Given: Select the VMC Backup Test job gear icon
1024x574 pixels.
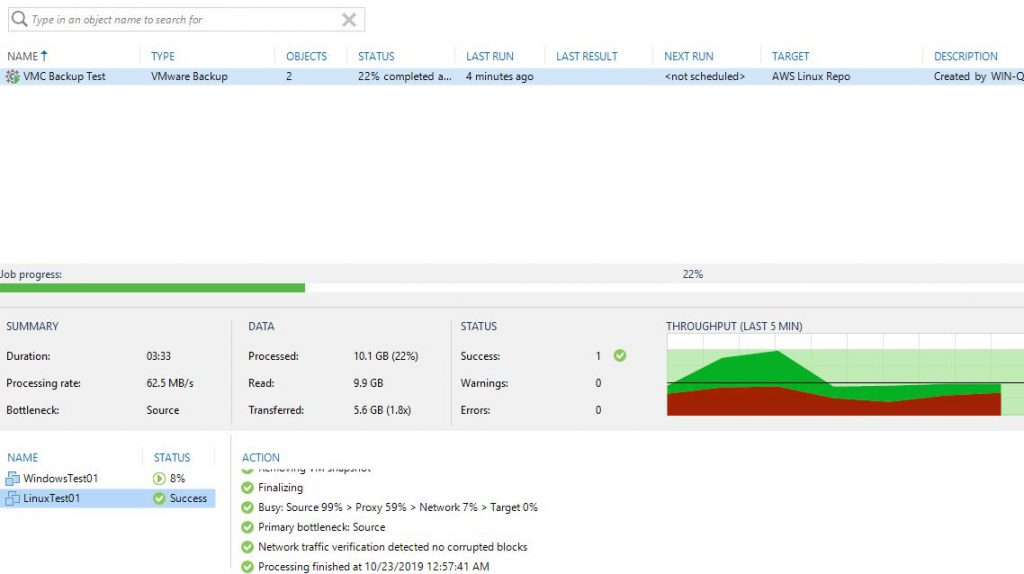Looking at the screenshot, I should click(12, 76).
